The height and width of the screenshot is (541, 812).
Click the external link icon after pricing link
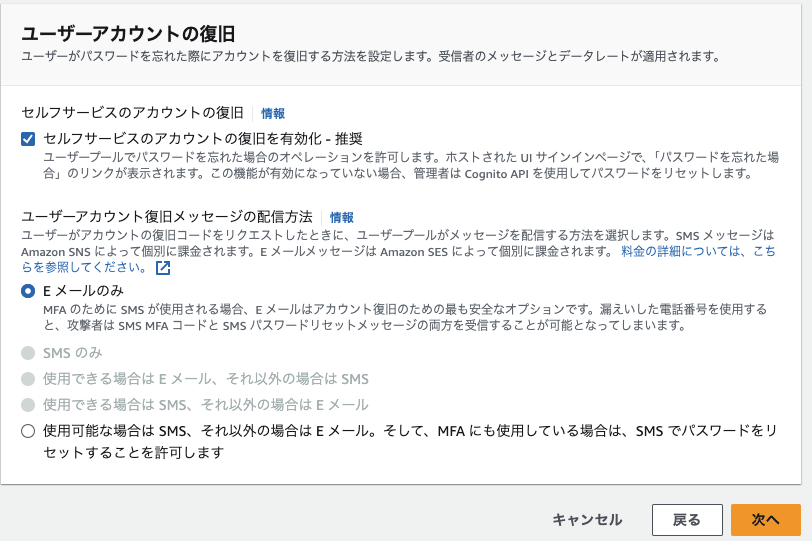pyautogui.click(x=163, y=268)
